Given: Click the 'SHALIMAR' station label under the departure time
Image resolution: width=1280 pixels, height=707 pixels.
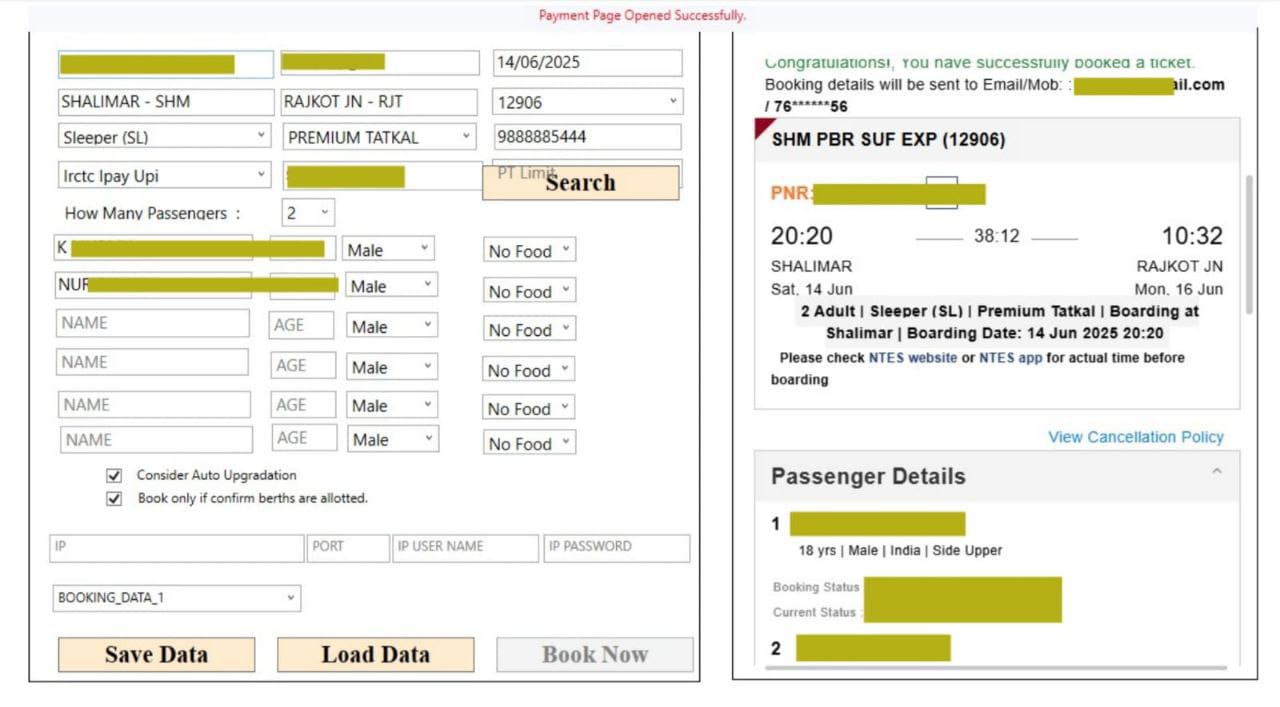Looking at the screenshot, I should coord(811,267).
